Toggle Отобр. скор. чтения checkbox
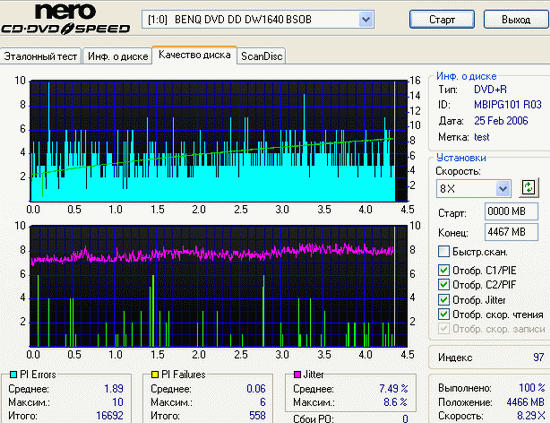The image size is (550, 423). pos(444,314)
